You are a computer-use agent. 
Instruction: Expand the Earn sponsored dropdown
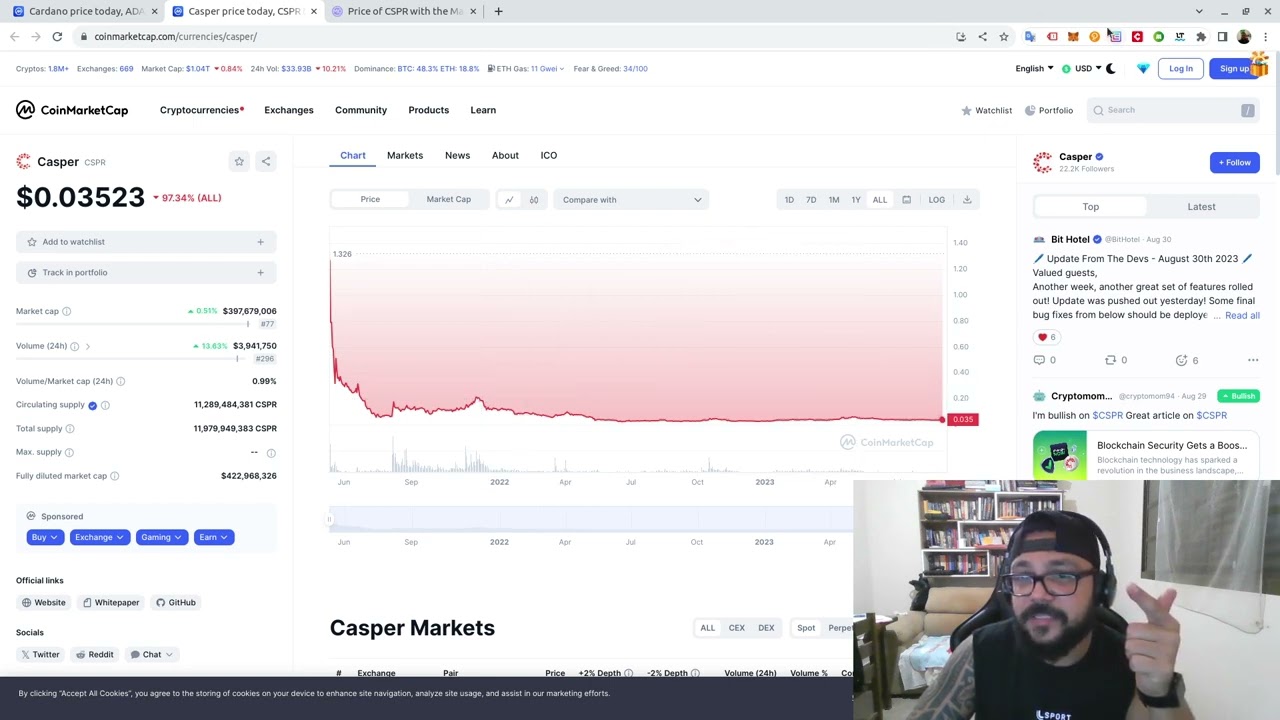tap(213, 537)
